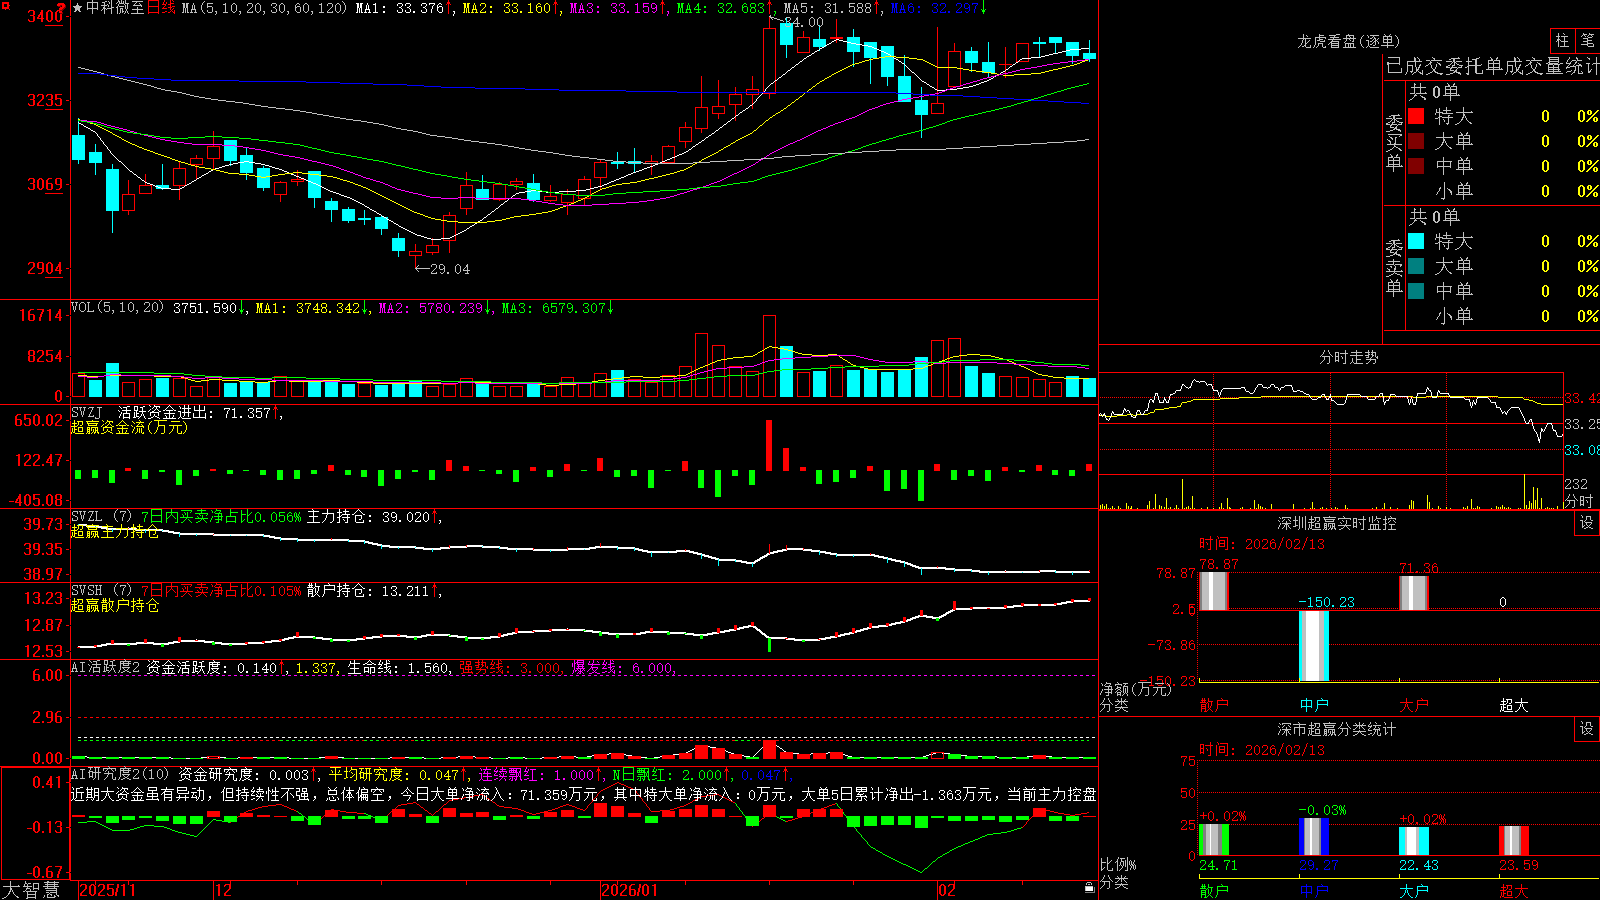This screenshot has height=900, width=1600.
Task: Click dark red 中单 swatch under 委买单
Action: point(1416,166)
